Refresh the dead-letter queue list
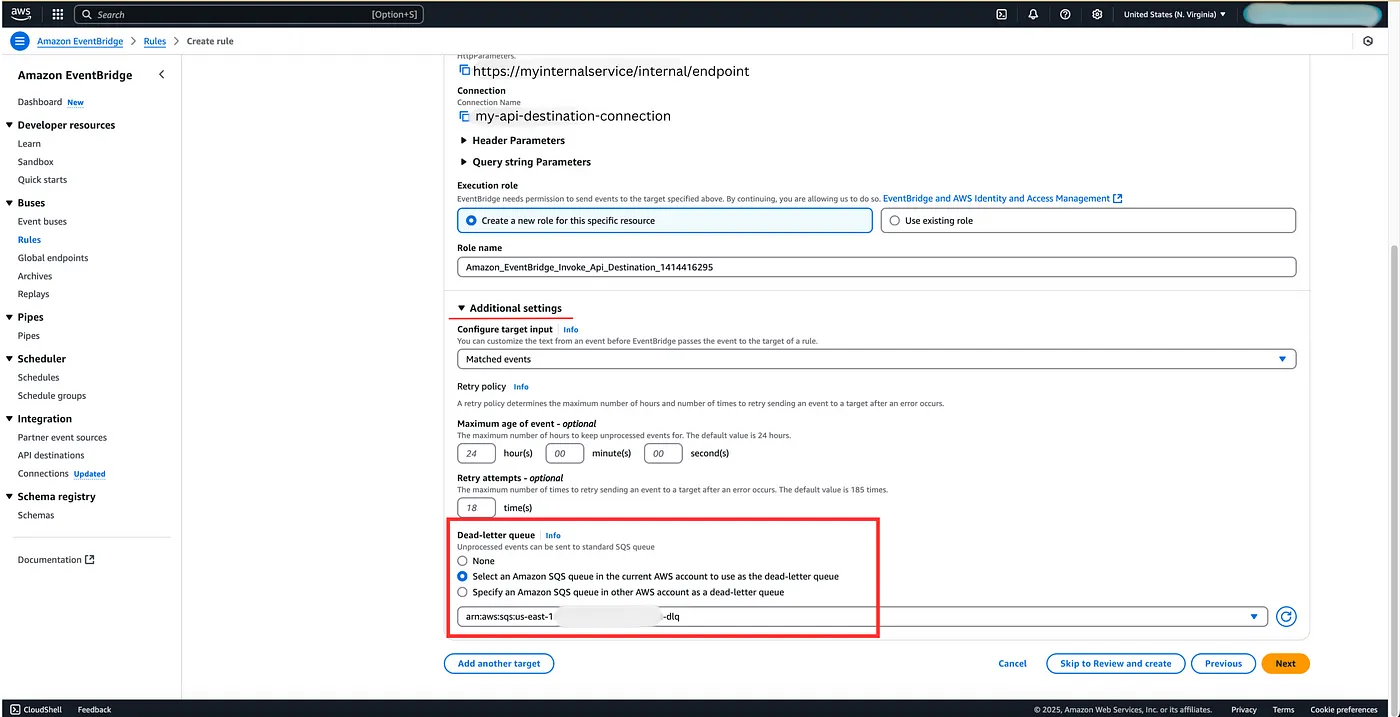 (1287, 617)
